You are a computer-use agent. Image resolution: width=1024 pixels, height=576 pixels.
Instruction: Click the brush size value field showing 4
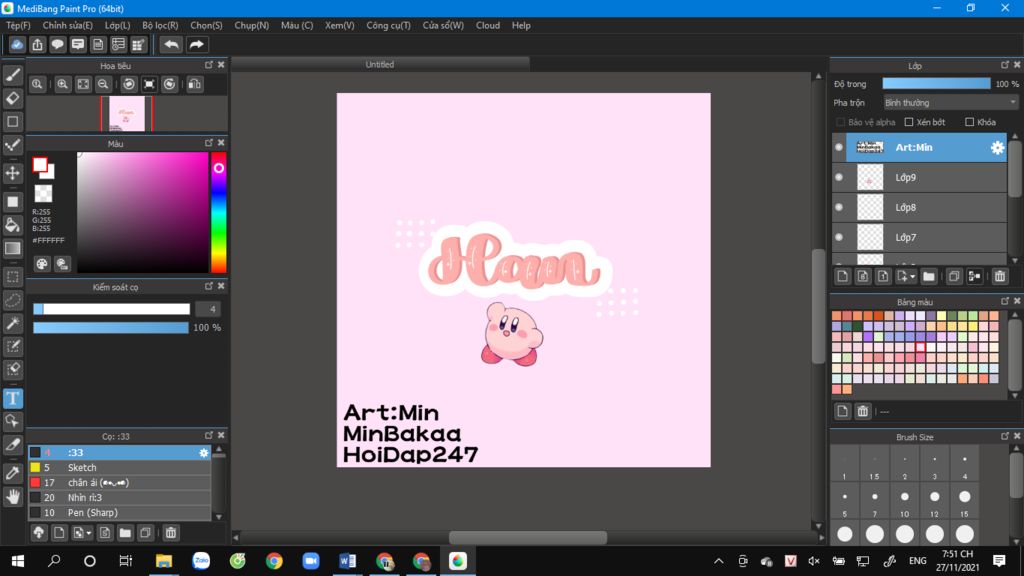[208, 309]
